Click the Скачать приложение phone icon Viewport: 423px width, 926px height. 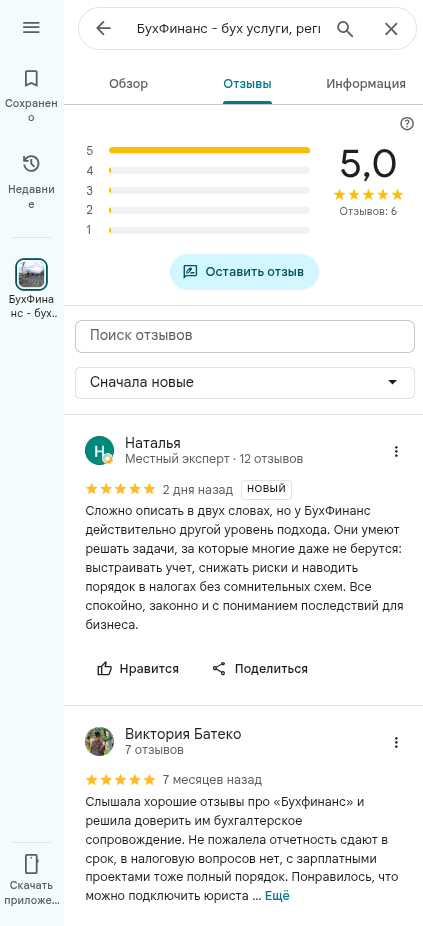coord(31,863)
